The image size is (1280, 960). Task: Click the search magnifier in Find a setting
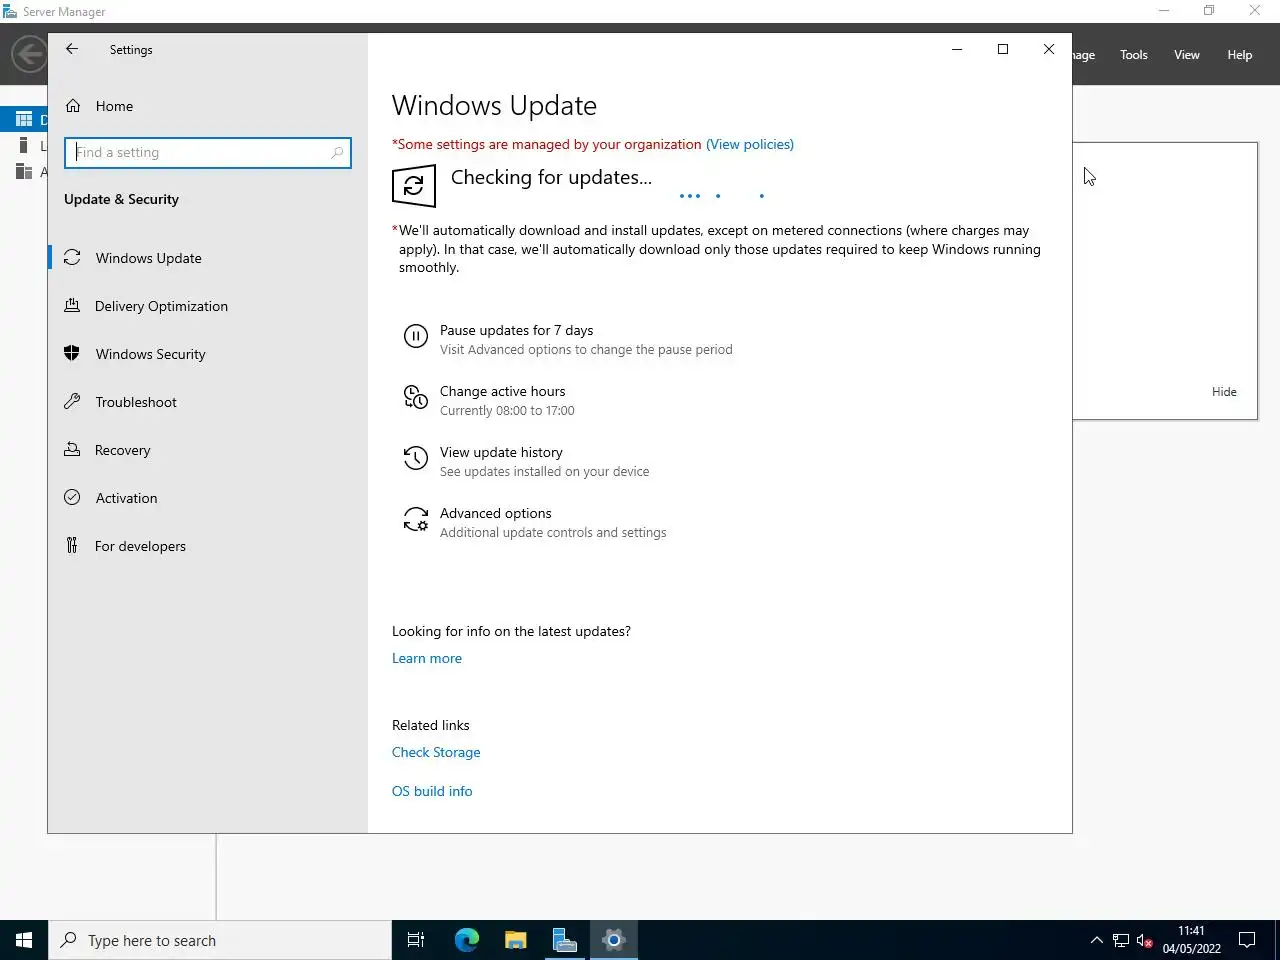[x=337, y=153]
